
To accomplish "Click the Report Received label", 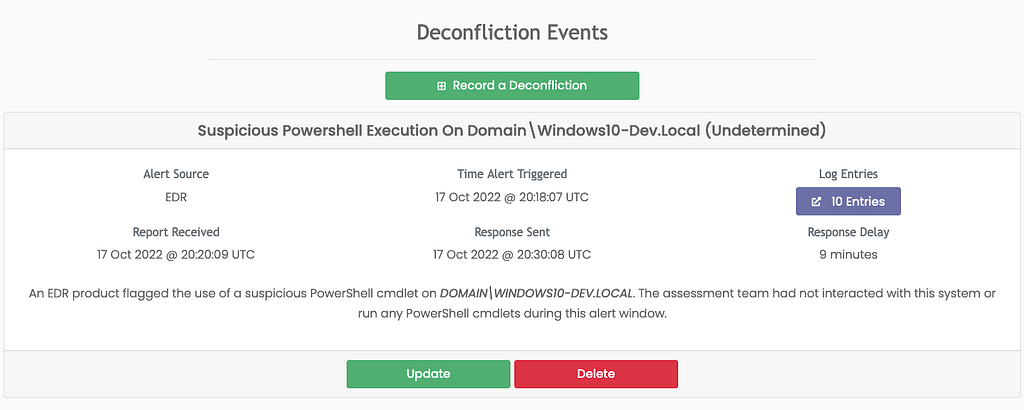I will point(176,232).
